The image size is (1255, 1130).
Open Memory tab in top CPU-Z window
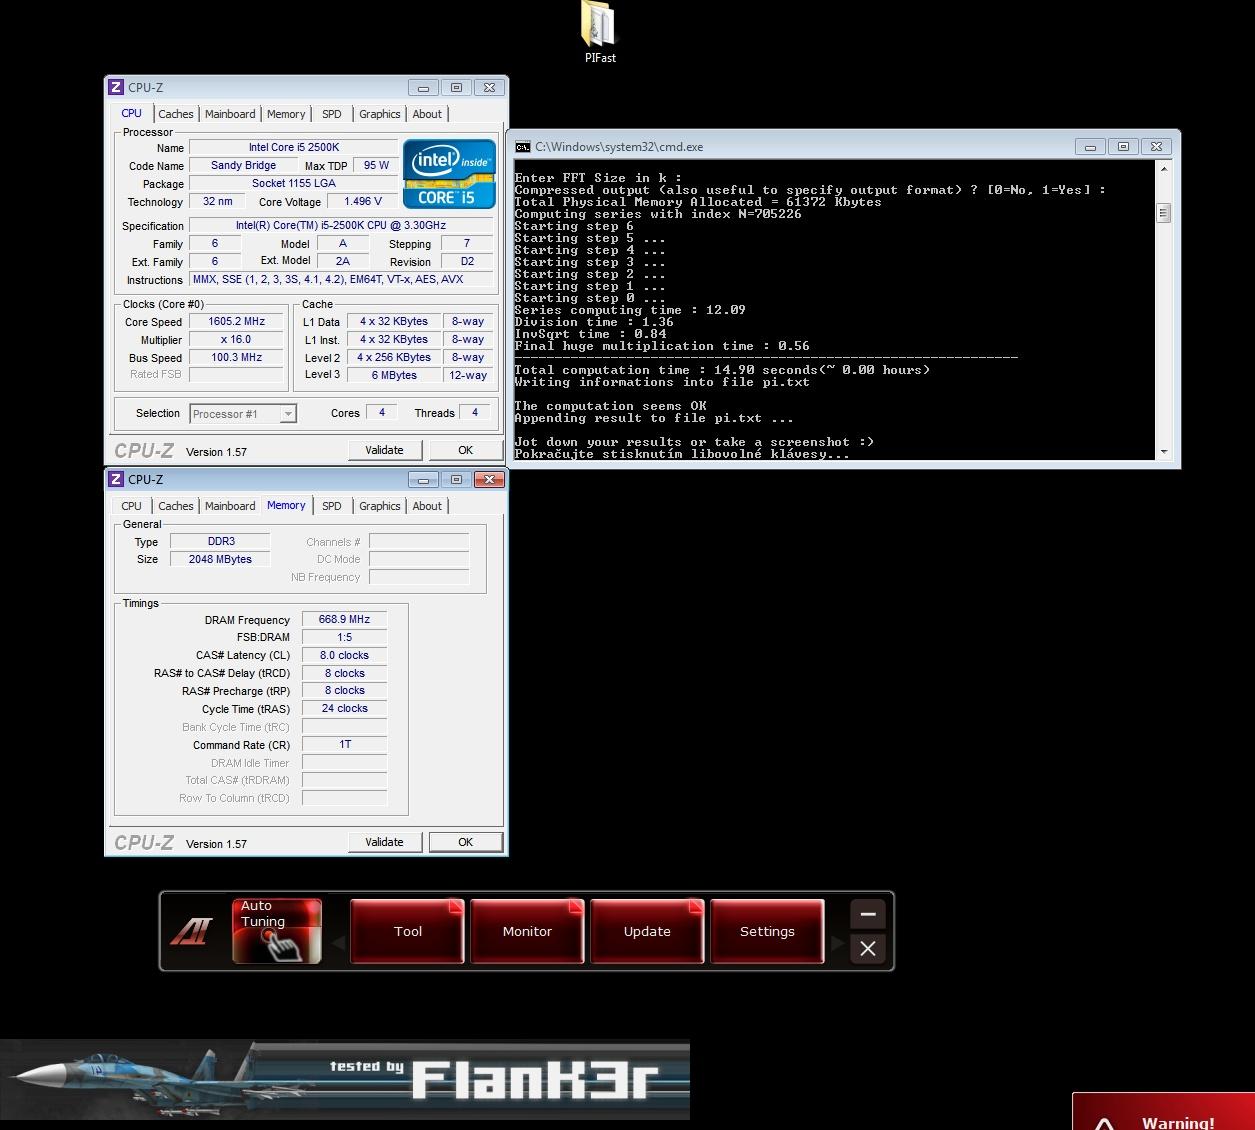click(286, 115)
